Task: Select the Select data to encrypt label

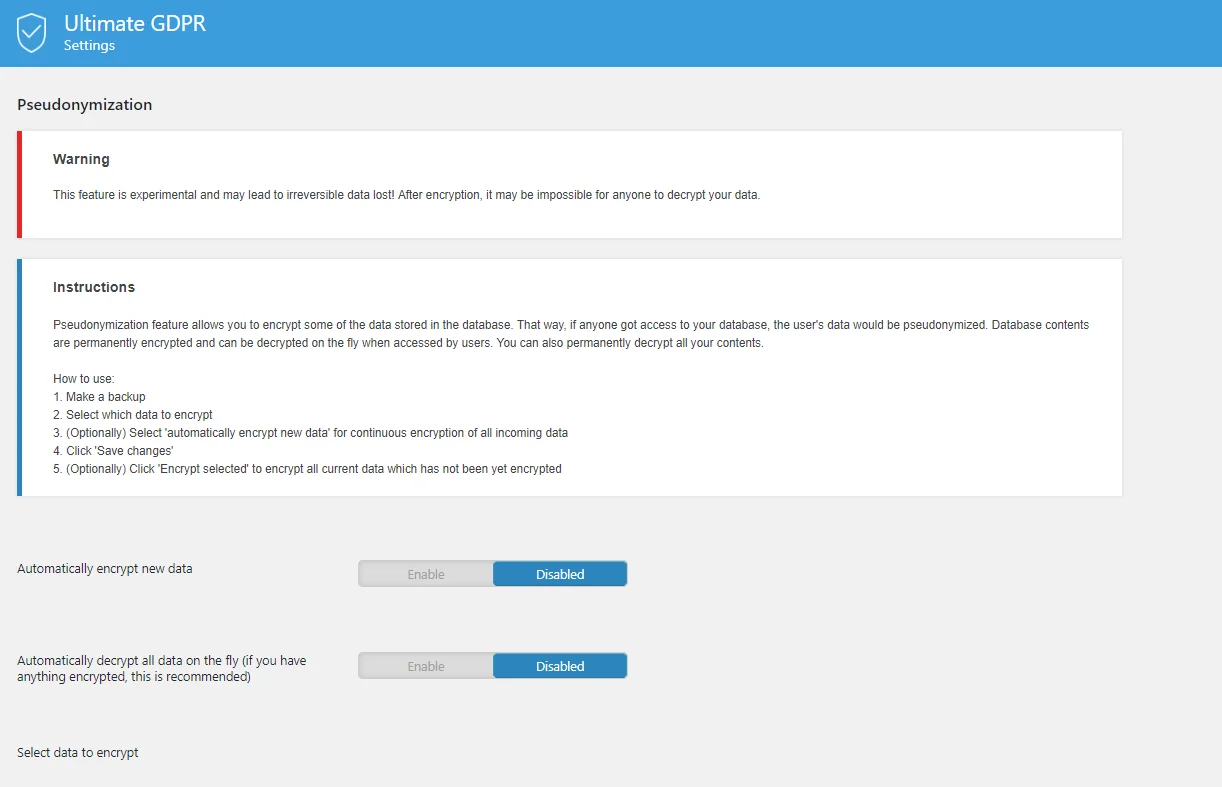Action: pos(77,752)
